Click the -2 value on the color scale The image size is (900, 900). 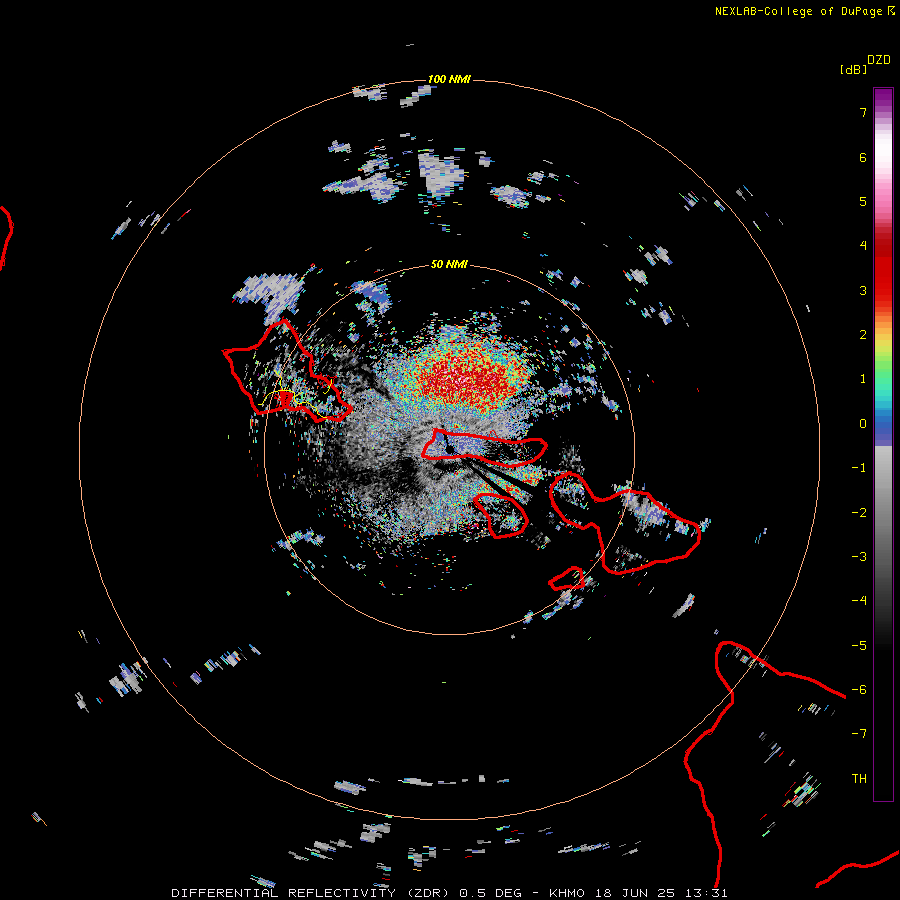pyautogui.click(x=859, y=513)
